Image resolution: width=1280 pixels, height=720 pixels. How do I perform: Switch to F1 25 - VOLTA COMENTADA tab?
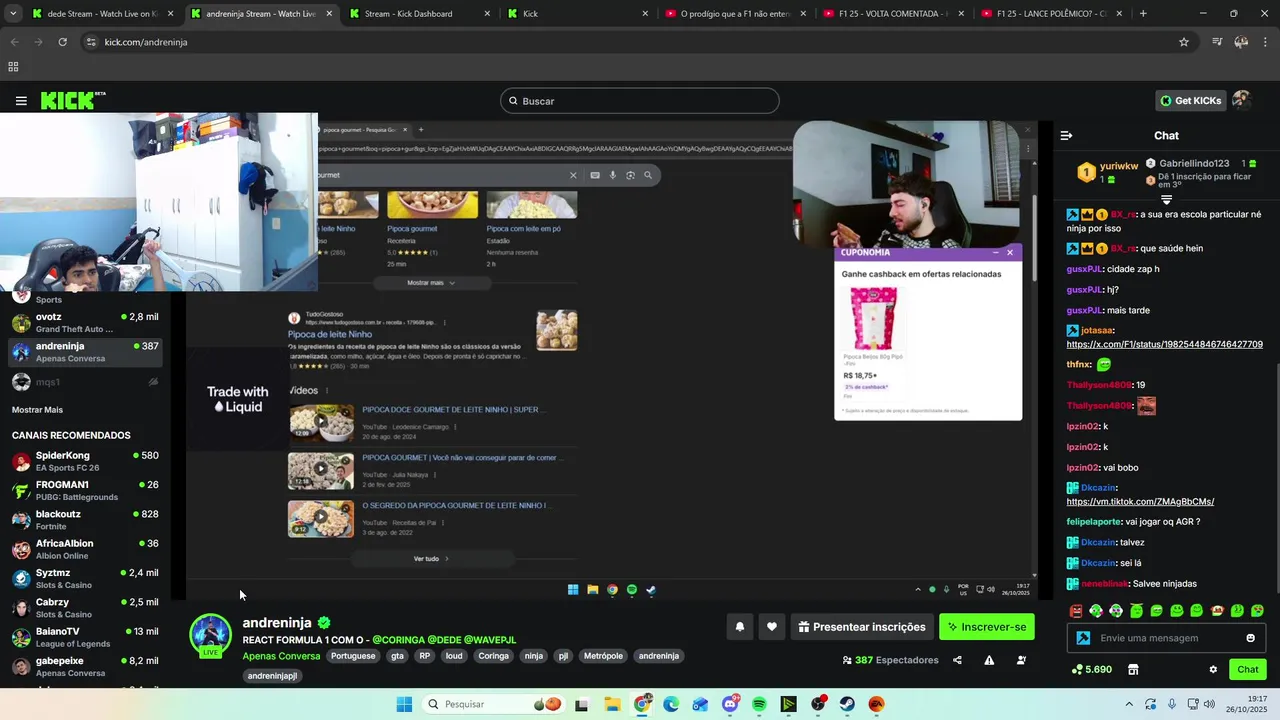click(894, 14)
